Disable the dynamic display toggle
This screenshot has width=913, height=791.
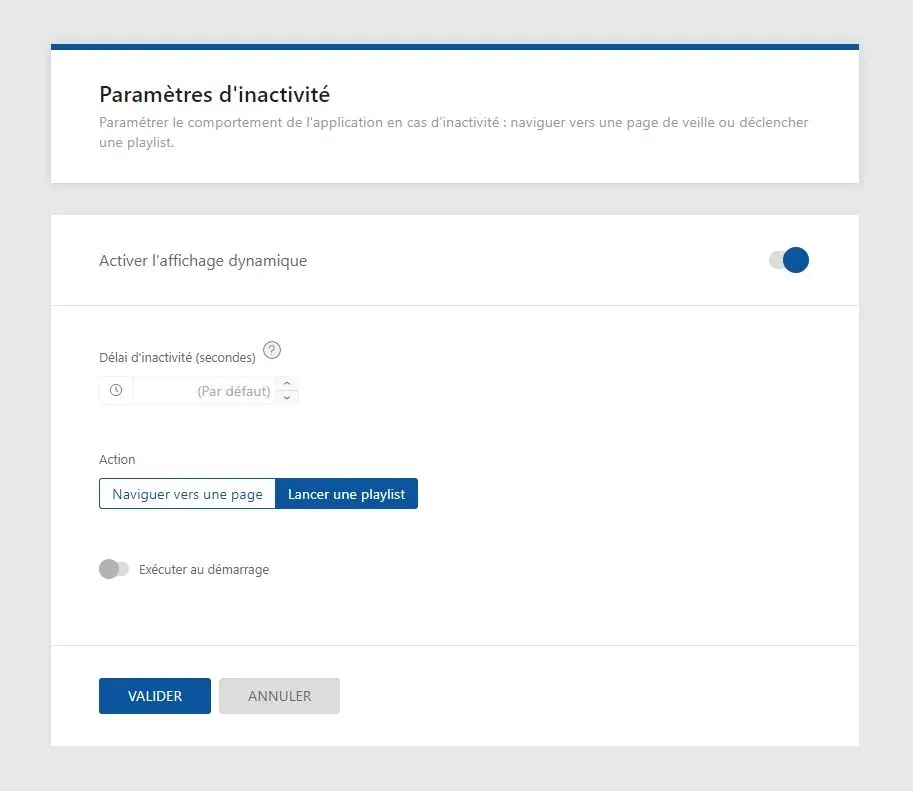click(789, 261)
